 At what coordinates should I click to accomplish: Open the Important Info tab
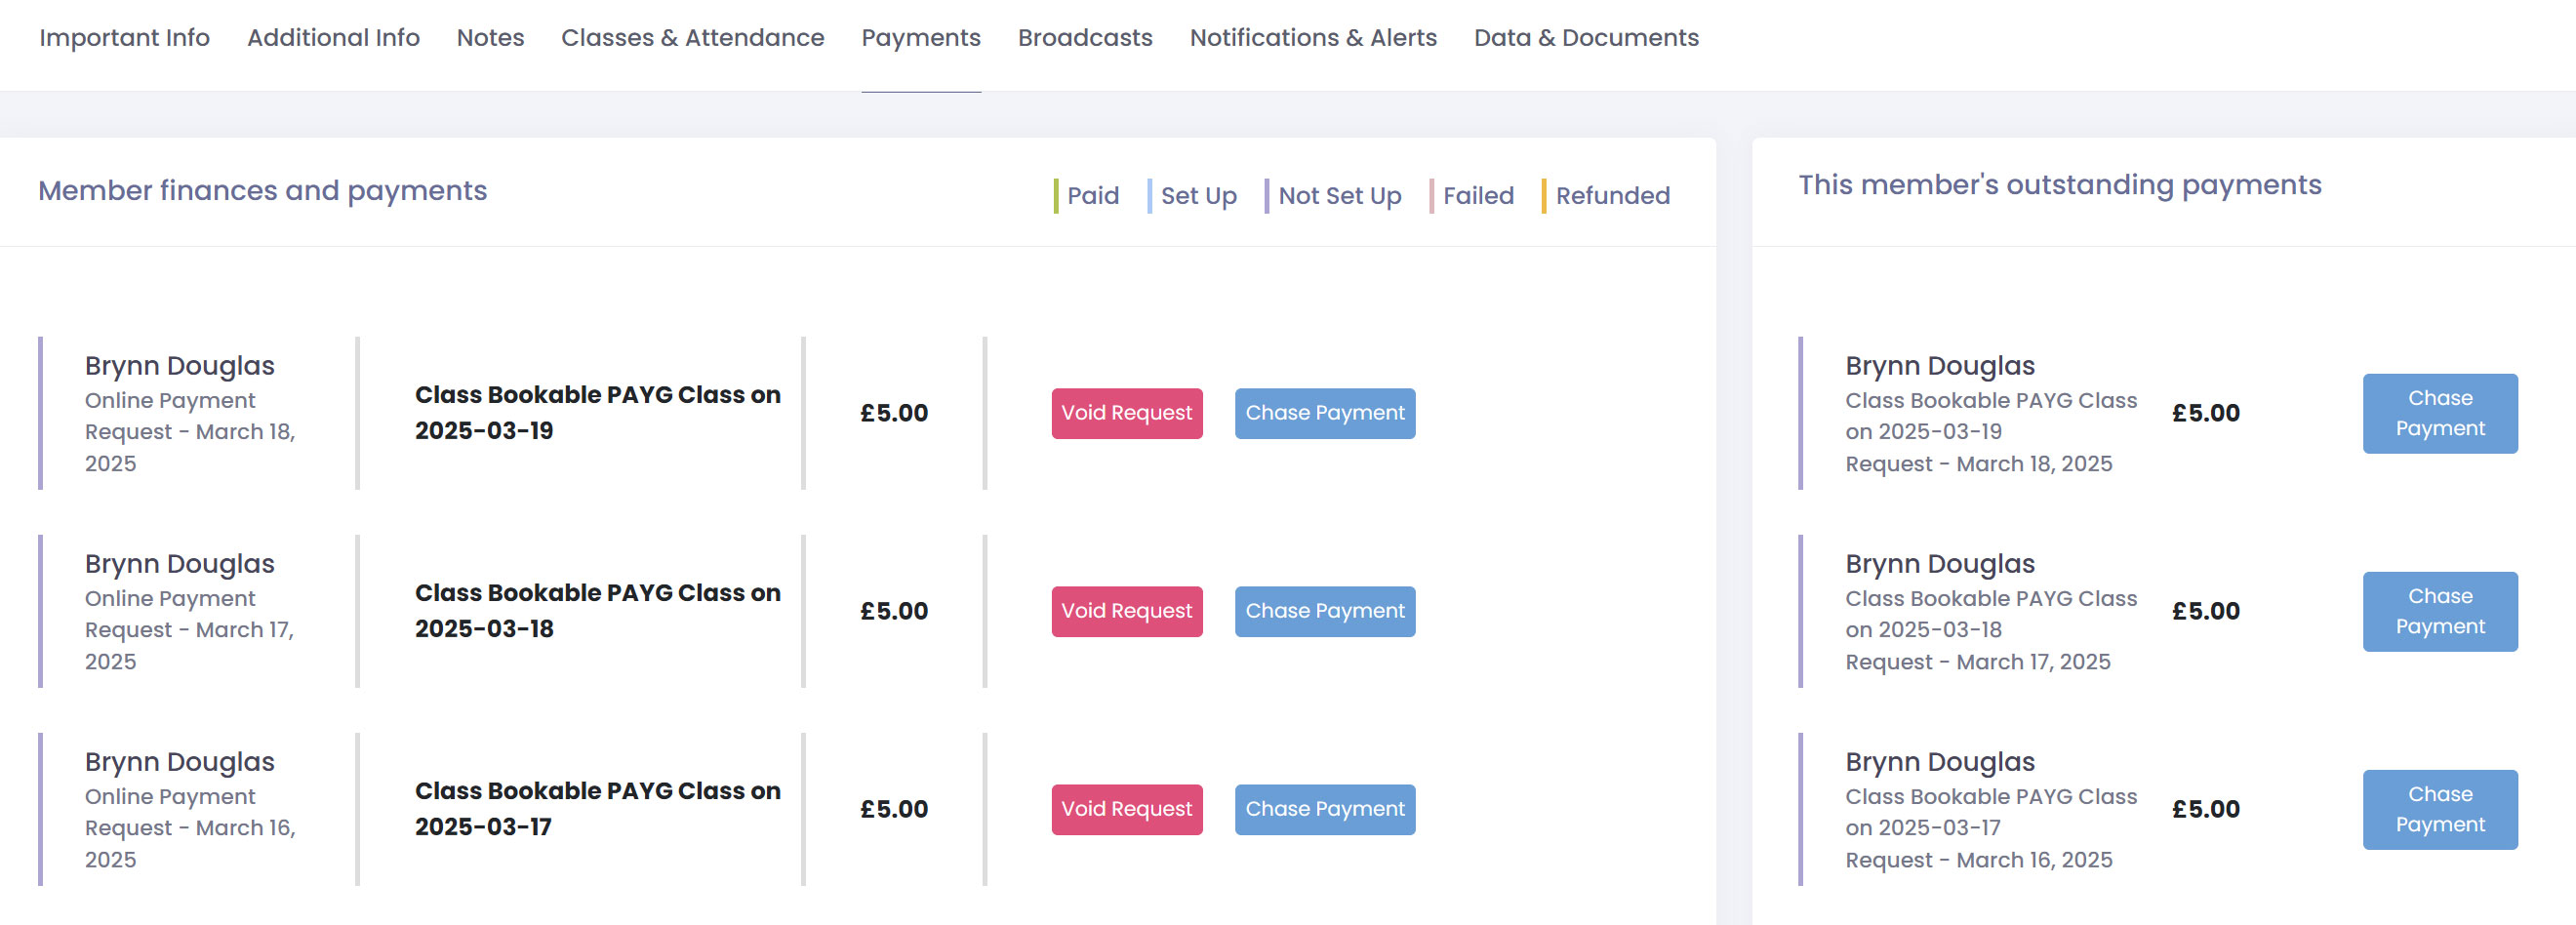click(x=124, y=38)
